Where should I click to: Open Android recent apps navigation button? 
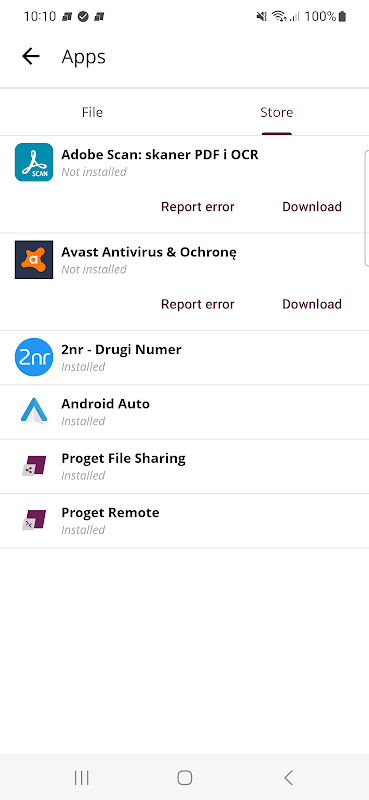point(82,778)
